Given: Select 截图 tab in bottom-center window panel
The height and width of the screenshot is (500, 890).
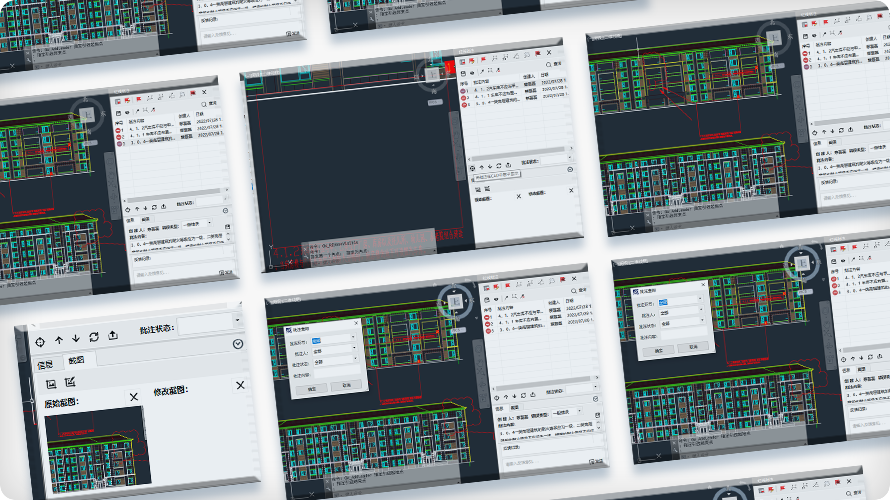Looking at the screenshot, I should pyautogui.click(x=515, y=407).
